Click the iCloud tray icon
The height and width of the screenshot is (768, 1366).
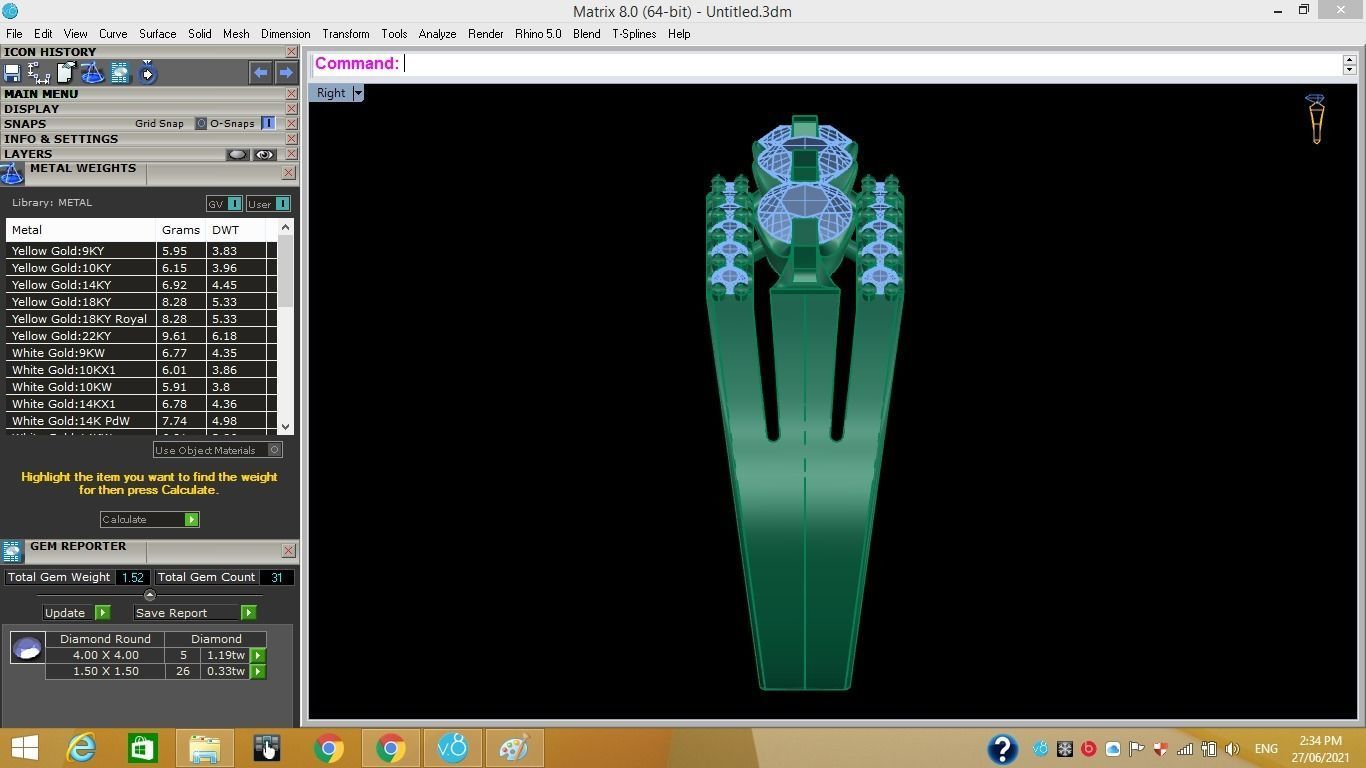(x=1112, y=749)
